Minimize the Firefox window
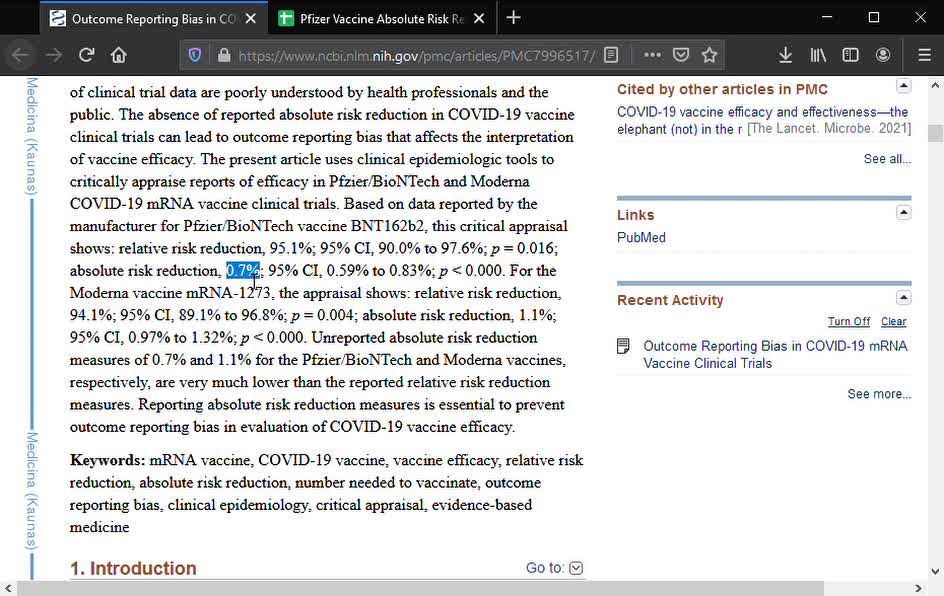Viewport: 944px width, 596px height. coord(827,17)
